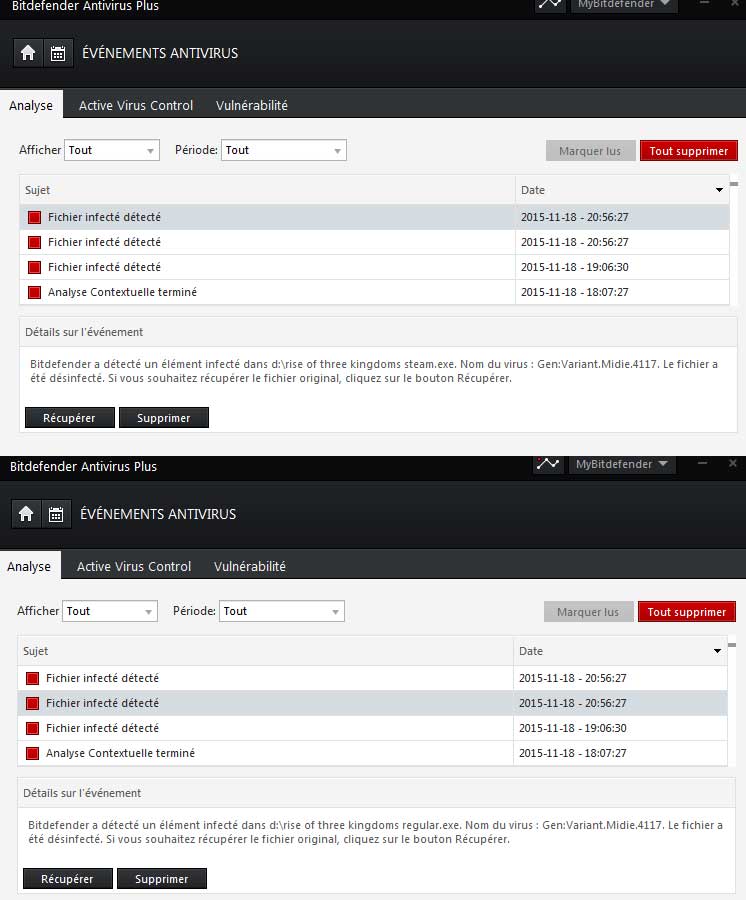Click Date column header text in upper window
Viewport: 746px width, 900px height.
tap(533, 190)
